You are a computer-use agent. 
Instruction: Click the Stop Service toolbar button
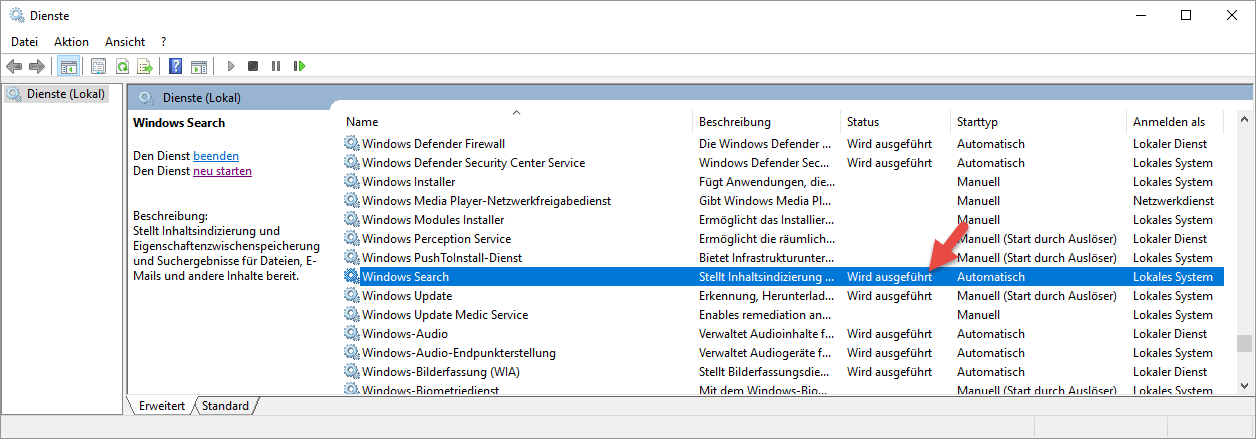coord(253,66)
